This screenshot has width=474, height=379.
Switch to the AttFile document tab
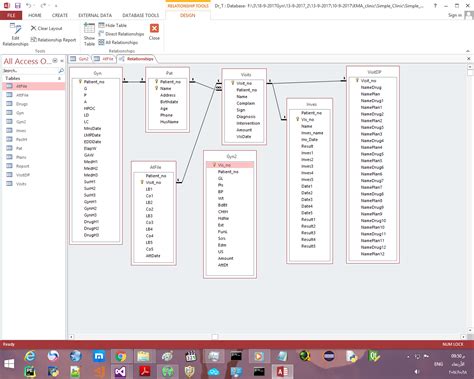pyautogui.click(x=104, y=59)
